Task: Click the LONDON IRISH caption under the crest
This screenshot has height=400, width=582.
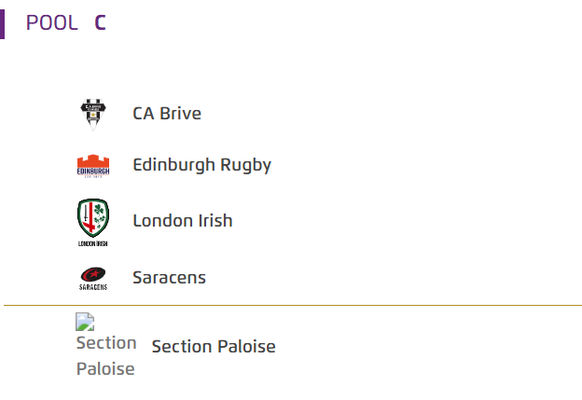Action: point(93,243)
